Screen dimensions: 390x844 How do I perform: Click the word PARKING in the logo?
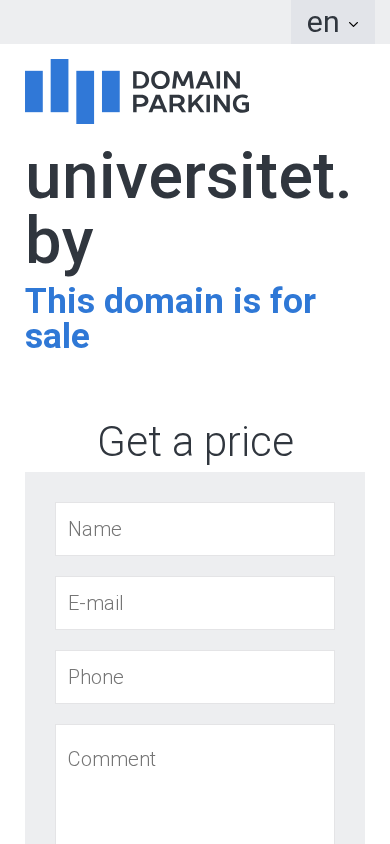(x=191, y=103)
